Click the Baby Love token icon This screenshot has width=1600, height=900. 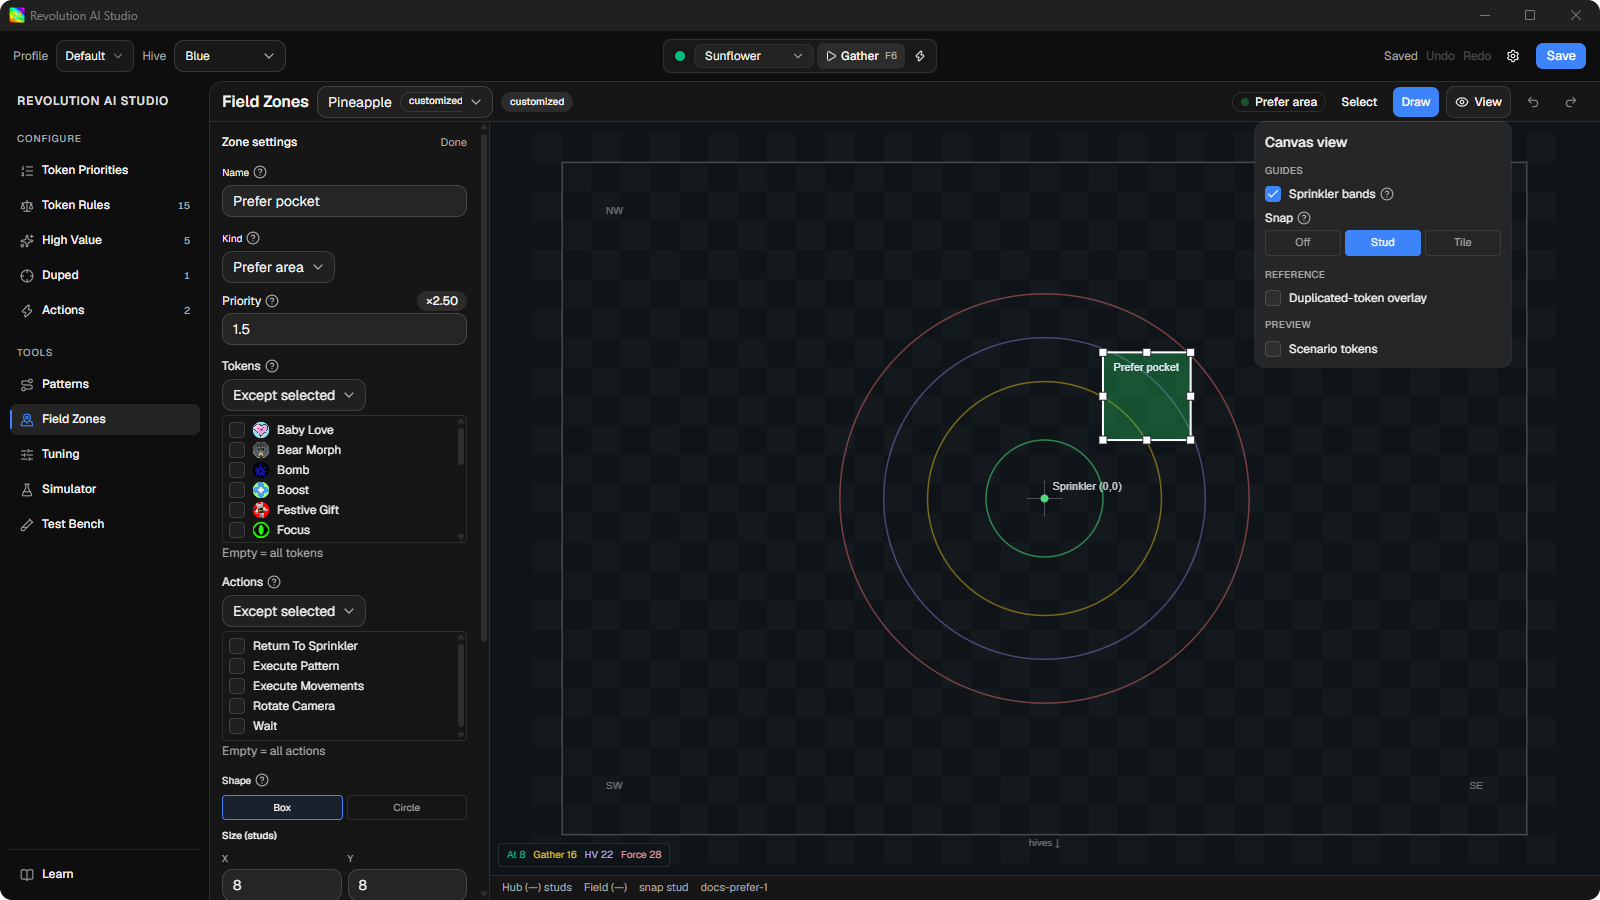pyautogui.click(x=261, y=430)
